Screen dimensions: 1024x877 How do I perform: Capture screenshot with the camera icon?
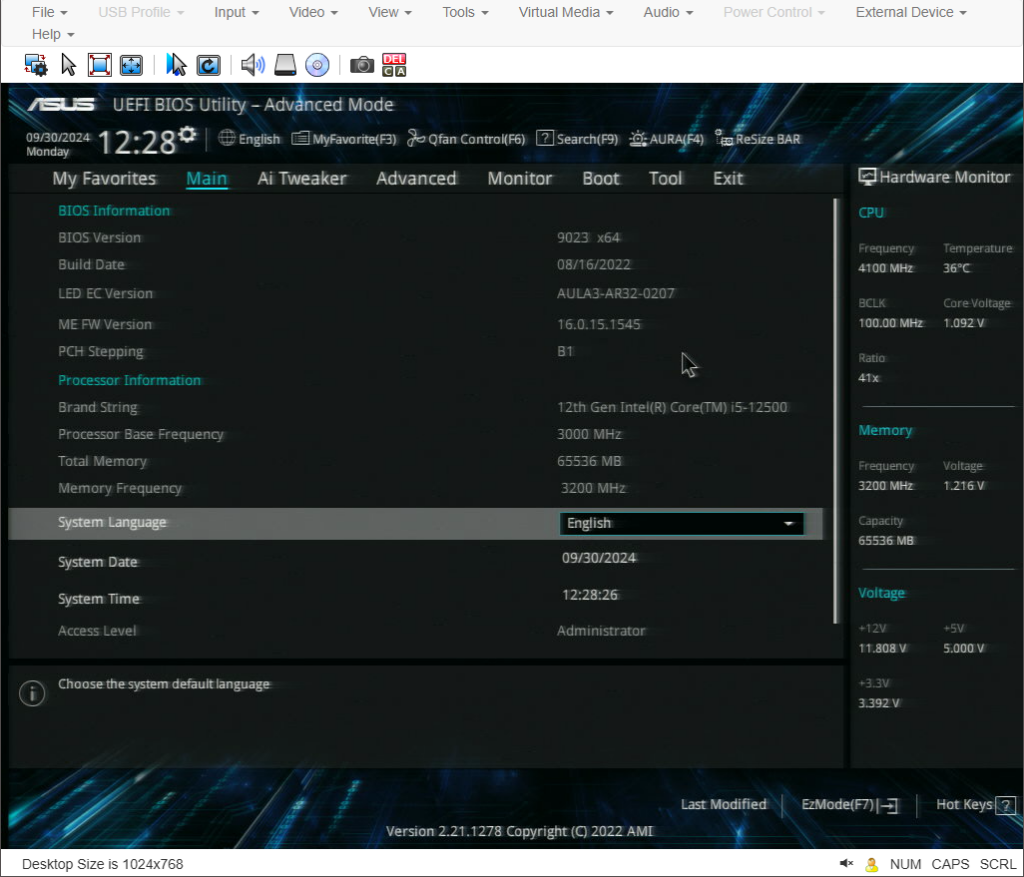tap(362, 64)
